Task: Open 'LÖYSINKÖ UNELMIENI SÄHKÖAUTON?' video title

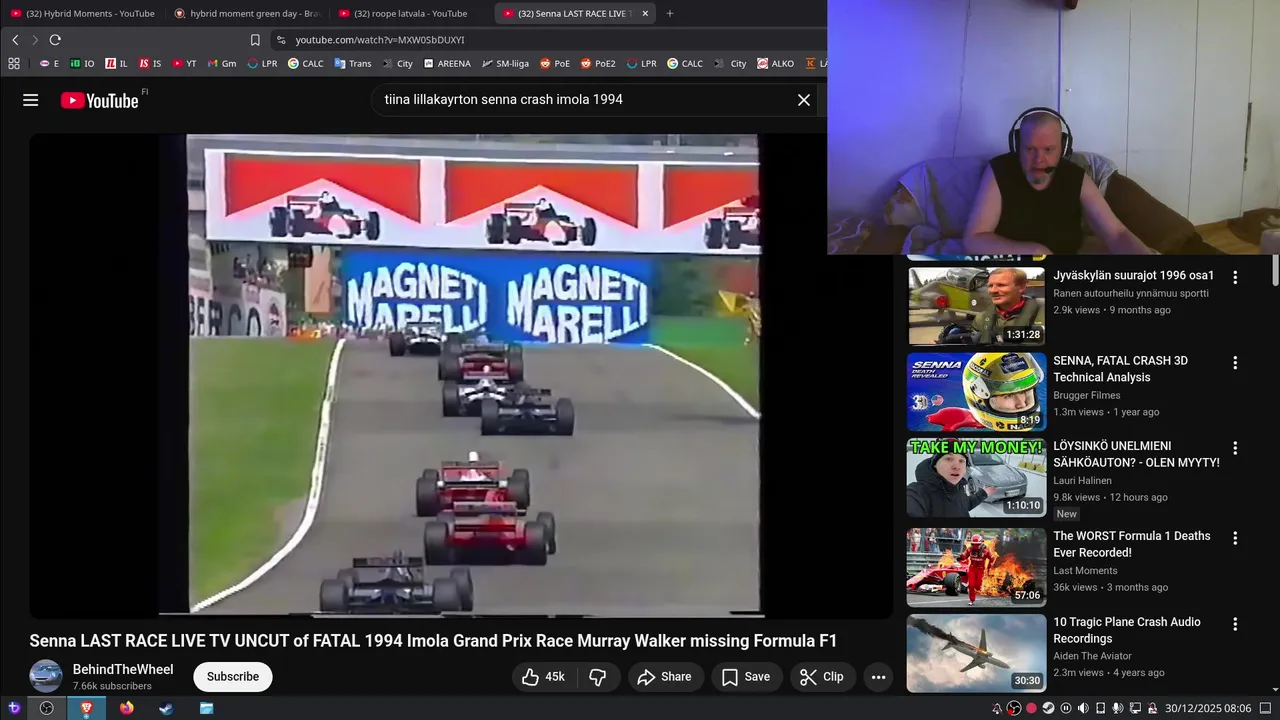Action: click(x=1136, y=454)
